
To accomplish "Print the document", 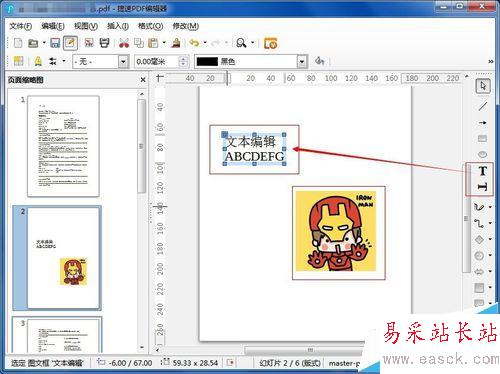I will click(x=105, y=43).
